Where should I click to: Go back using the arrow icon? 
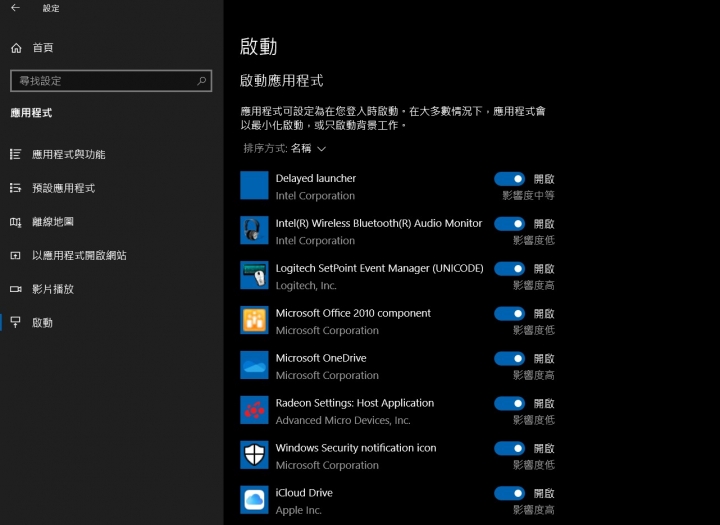click(15, 8)
